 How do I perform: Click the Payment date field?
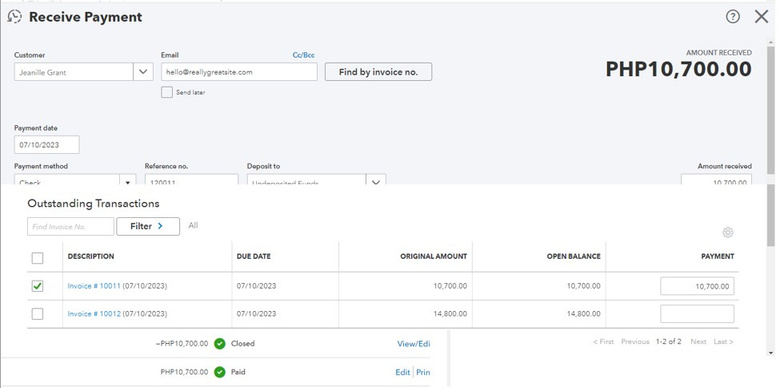coord(46,145)
